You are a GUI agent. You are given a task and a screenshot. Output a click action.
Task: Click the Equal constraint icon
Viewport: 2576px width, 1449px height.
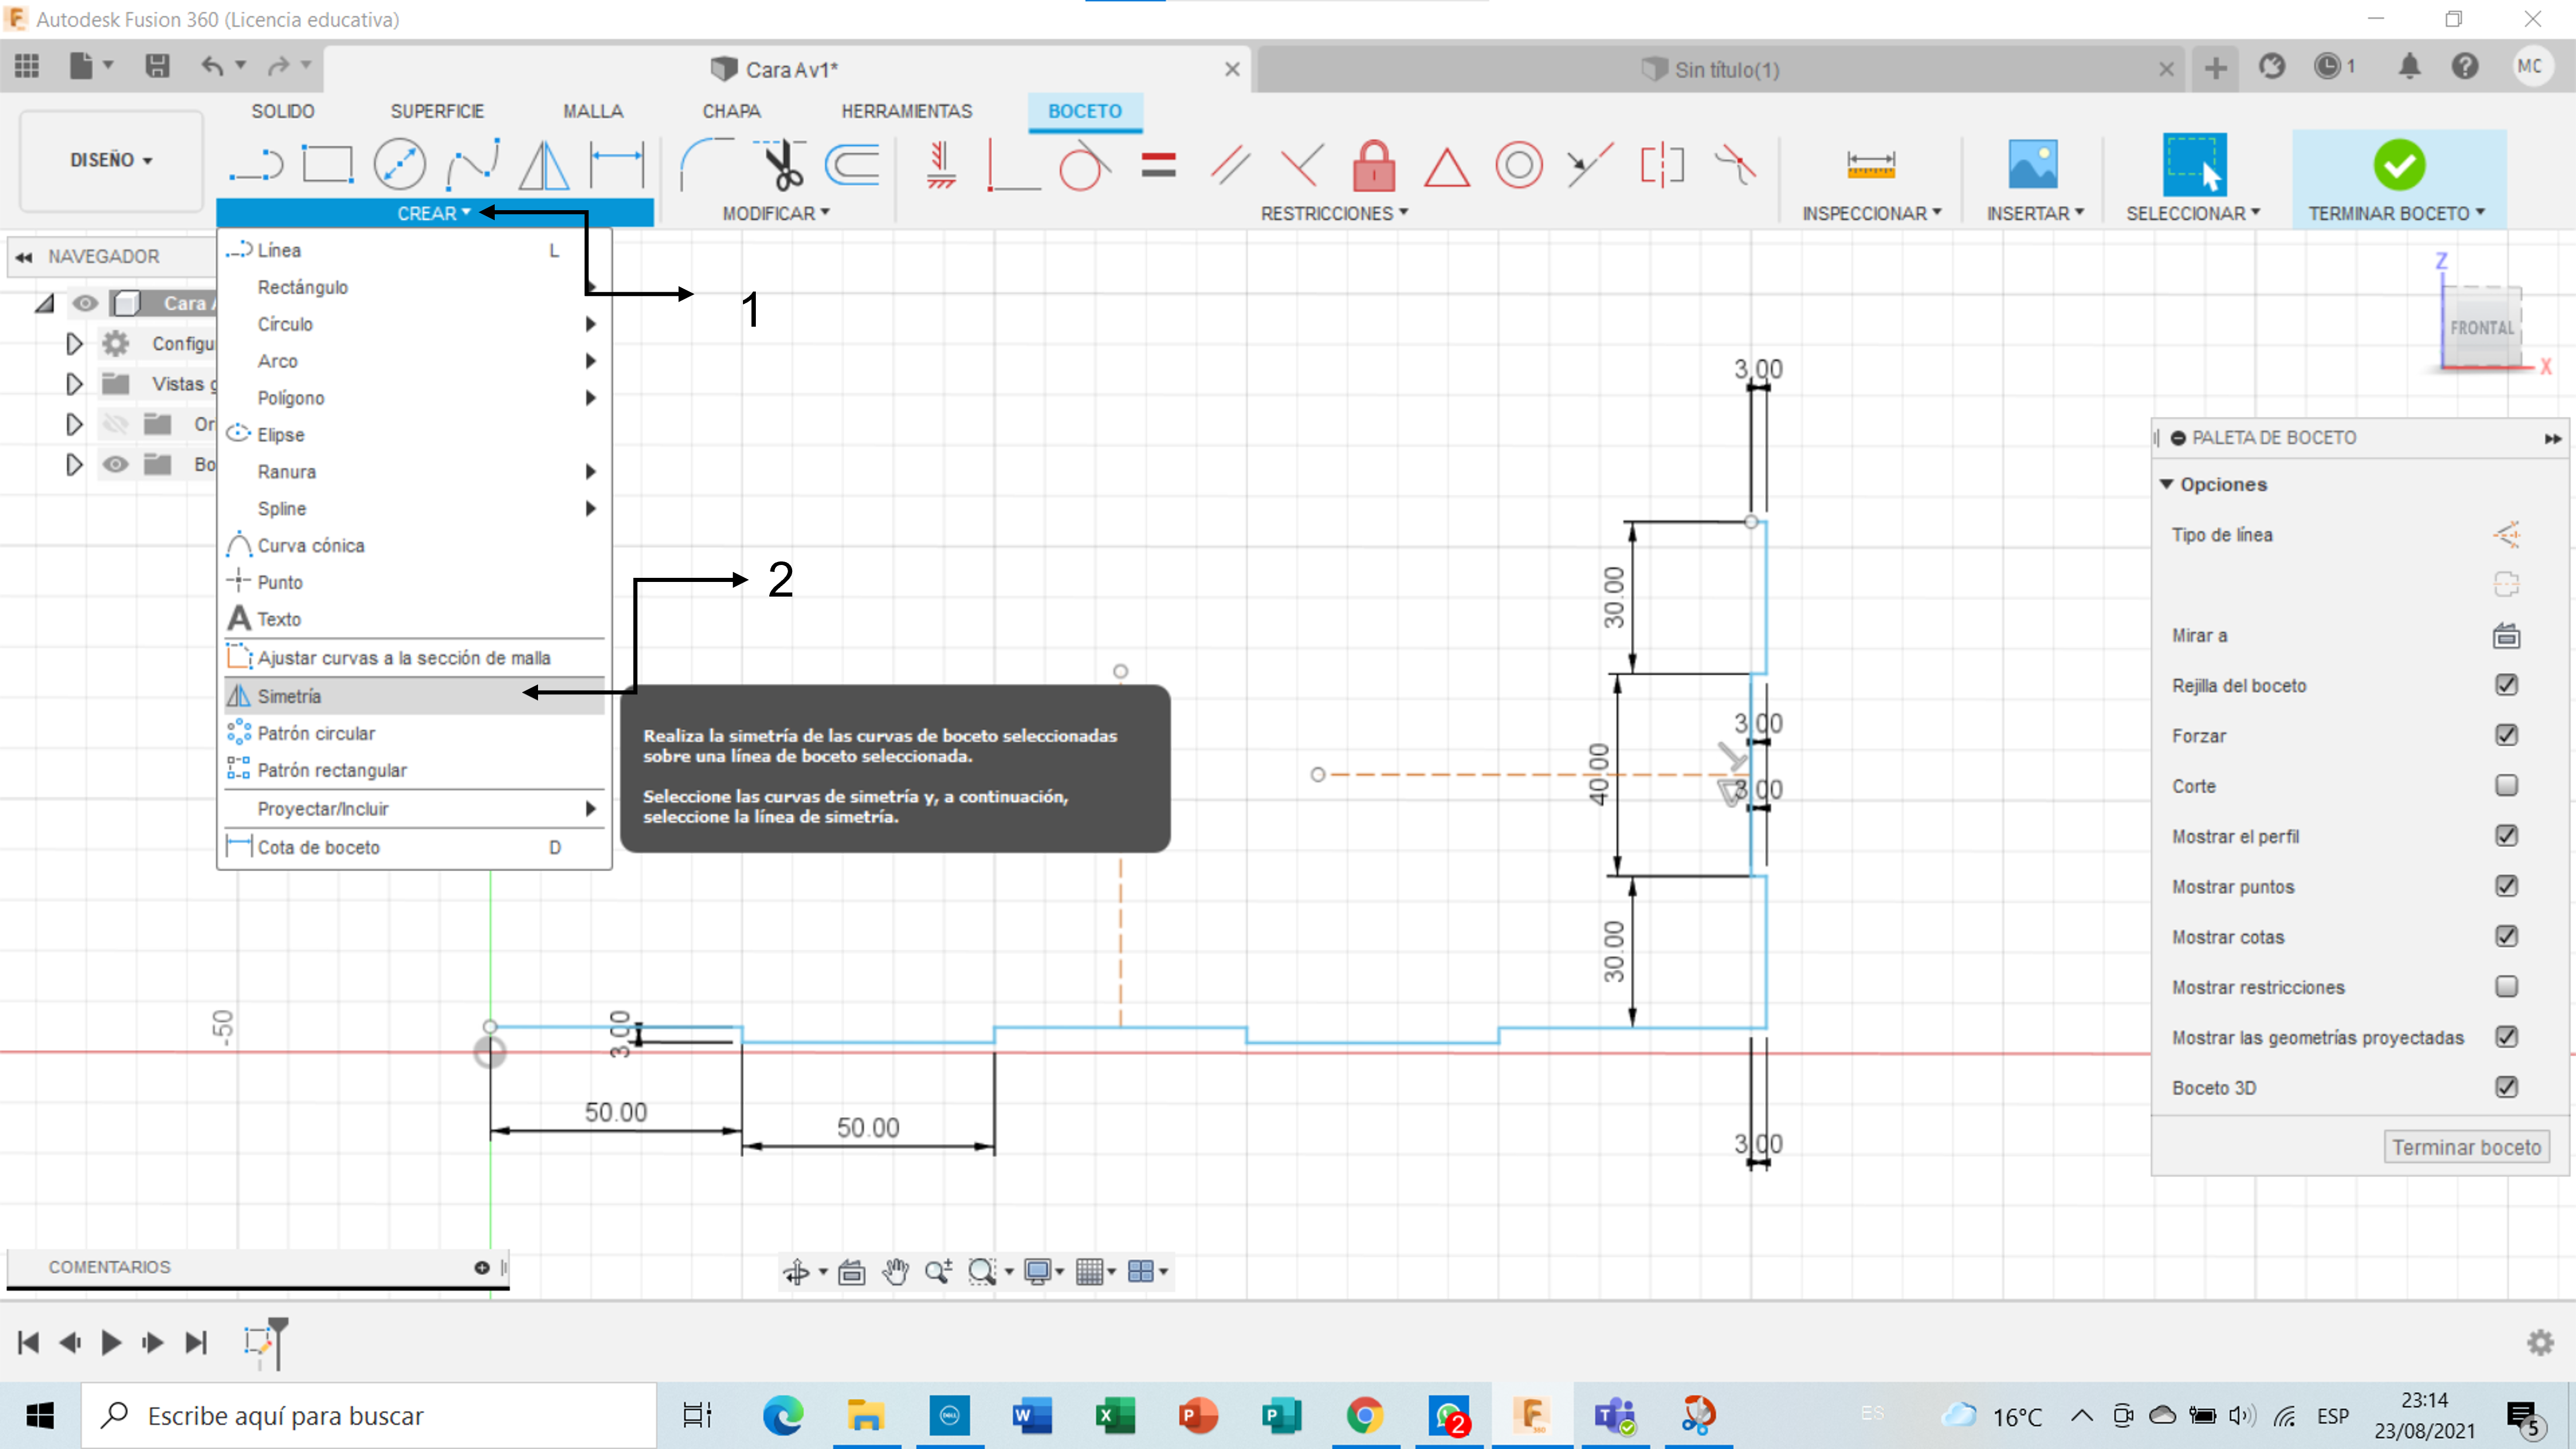[x=1158, y=165]
